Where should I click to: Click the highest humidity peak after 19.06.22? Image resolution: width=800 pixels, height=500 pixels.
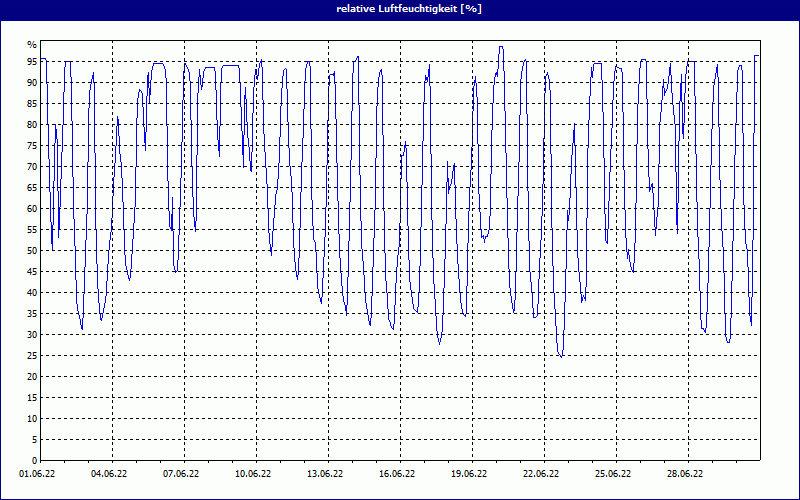(x=501, y=47)
